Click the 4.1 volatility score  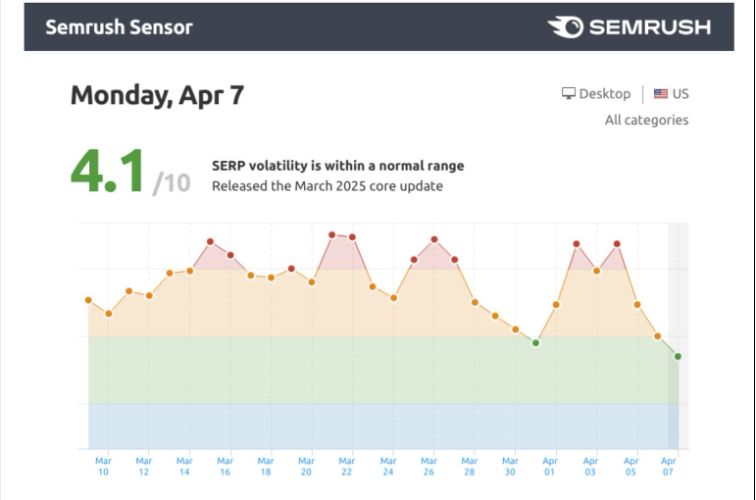[107, 171]
